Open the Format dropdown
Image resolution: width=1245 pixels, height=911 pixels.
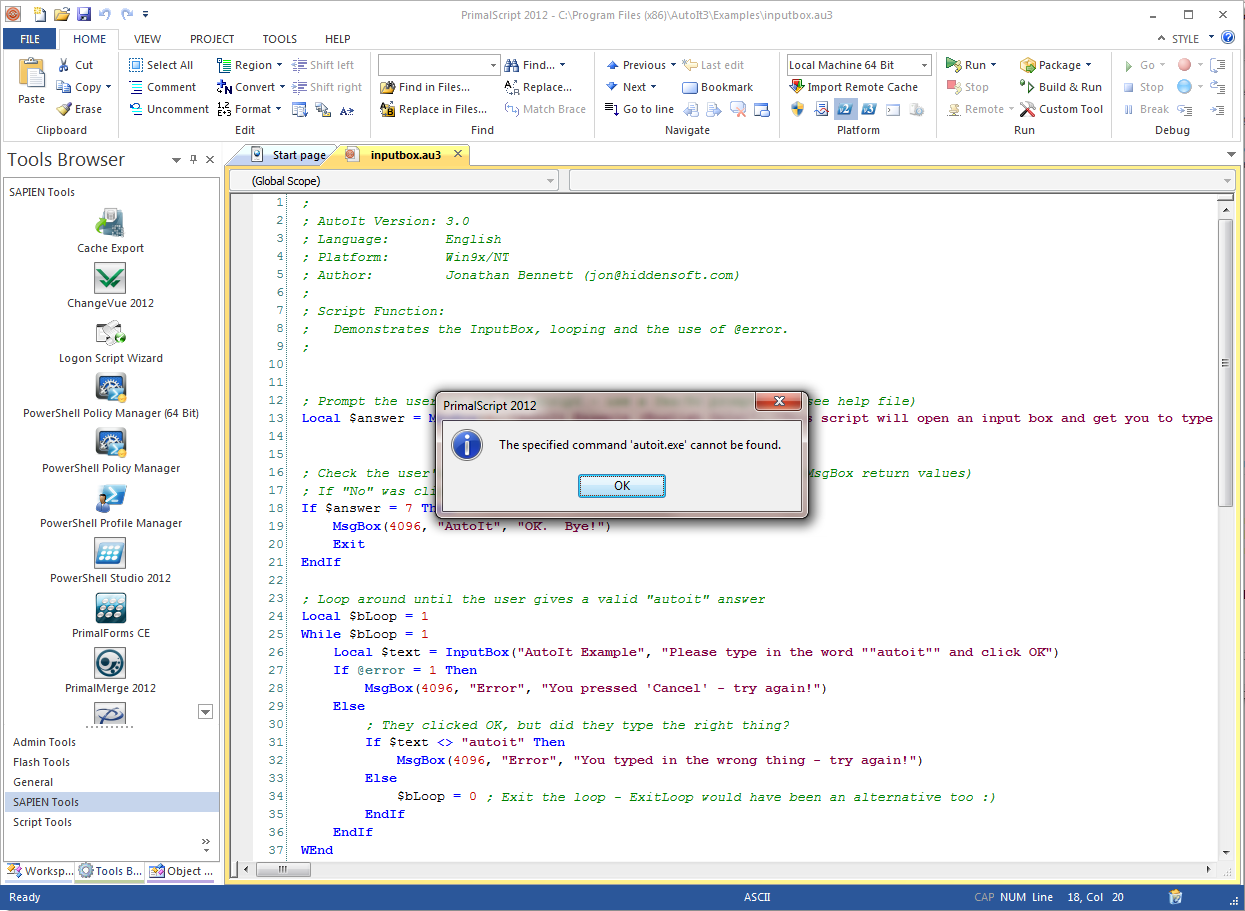(279, 109)
